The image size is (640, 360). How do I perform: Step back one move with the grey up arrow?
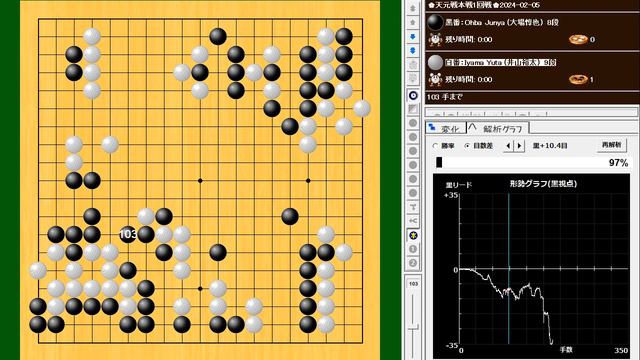pos(413,22)
